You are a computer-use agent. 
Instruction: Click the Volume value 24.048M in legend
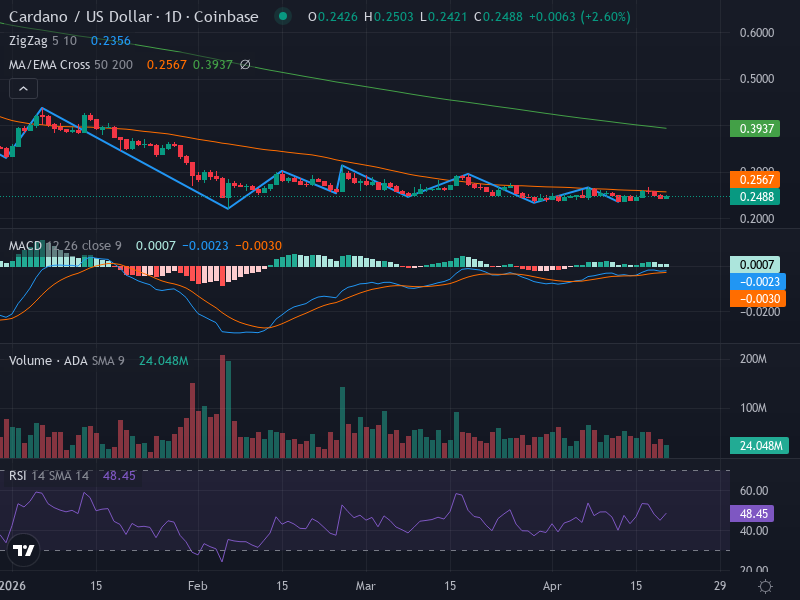coord(164,361)
